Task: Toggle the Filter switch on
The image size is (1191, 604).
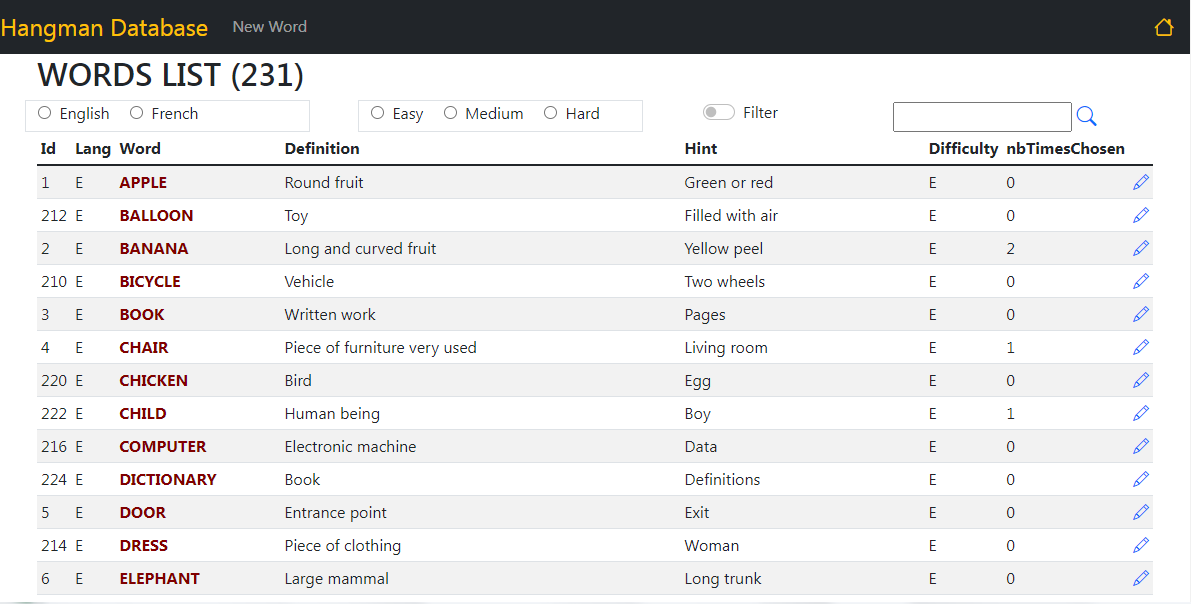Action: (x=719, y=112)
